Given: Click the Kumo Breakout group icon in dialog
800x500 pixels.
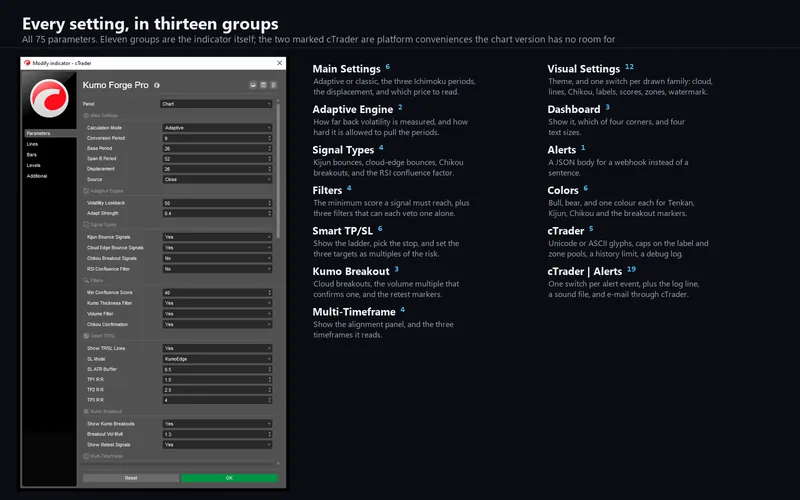Looking at the screenshot, I should (86, 411).
